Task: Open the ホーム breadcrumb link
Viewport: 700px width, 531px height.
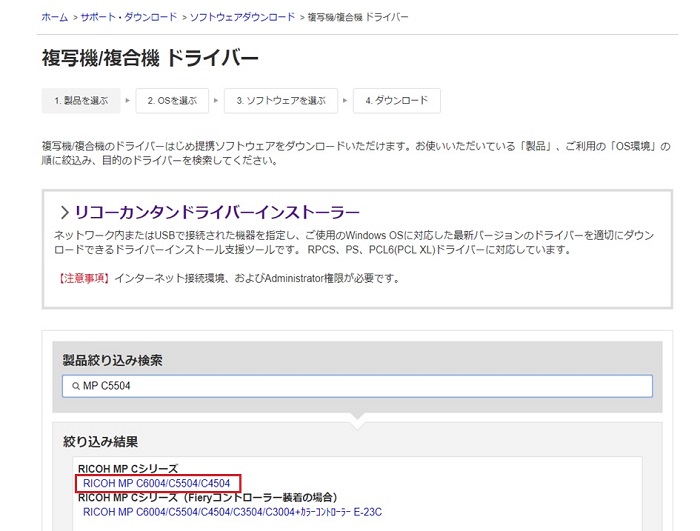Action: pos(54,17)
